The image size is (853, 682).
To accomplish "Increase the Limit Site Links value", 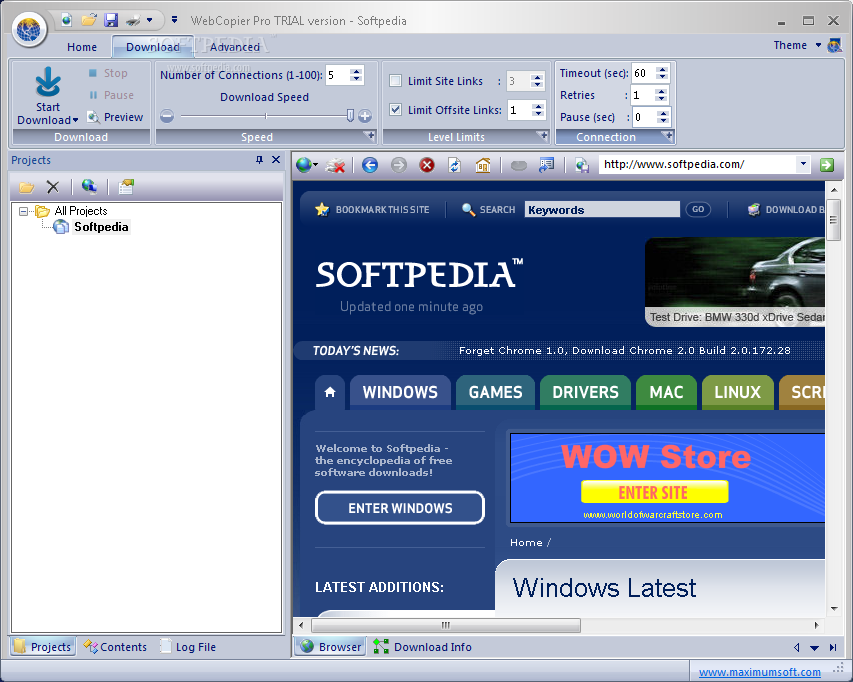I will pyautogui.click(x=537, y=77).
